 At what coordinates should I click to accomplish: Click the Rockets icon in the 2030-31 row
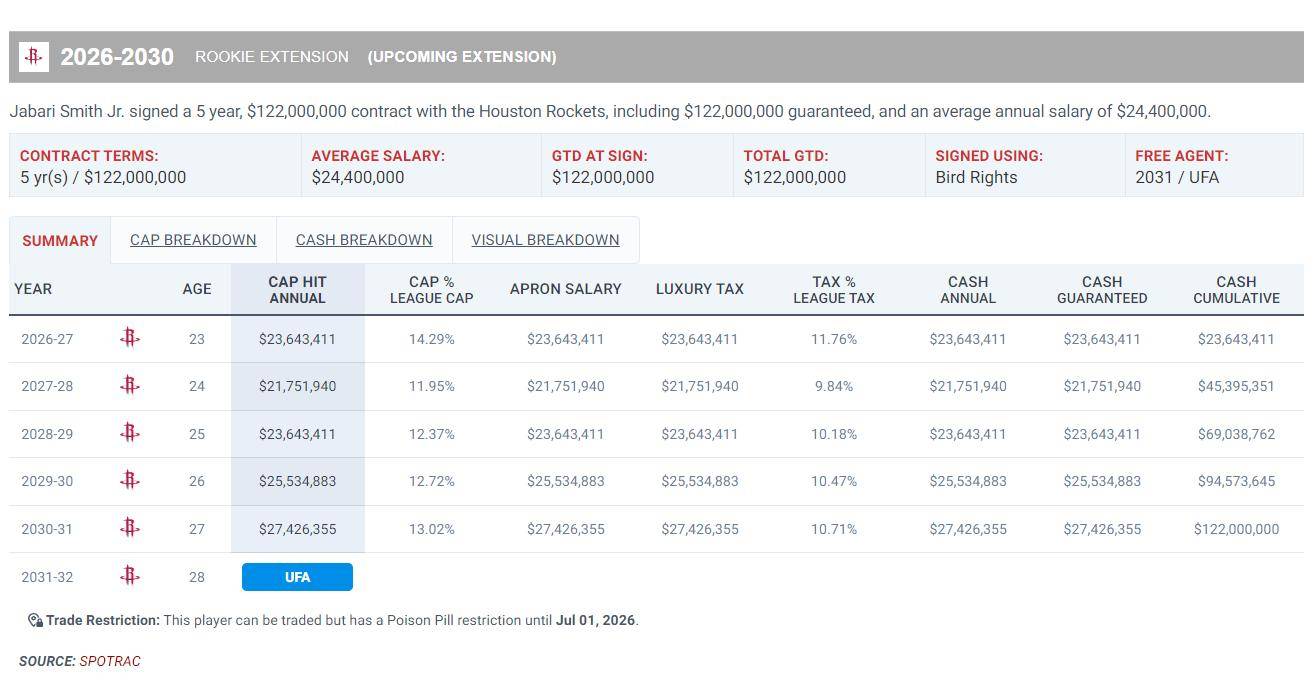[129, 528]
